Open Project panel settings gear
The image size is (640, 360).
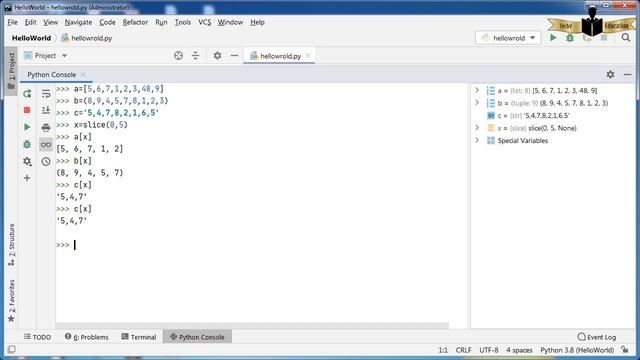(217, 56)
